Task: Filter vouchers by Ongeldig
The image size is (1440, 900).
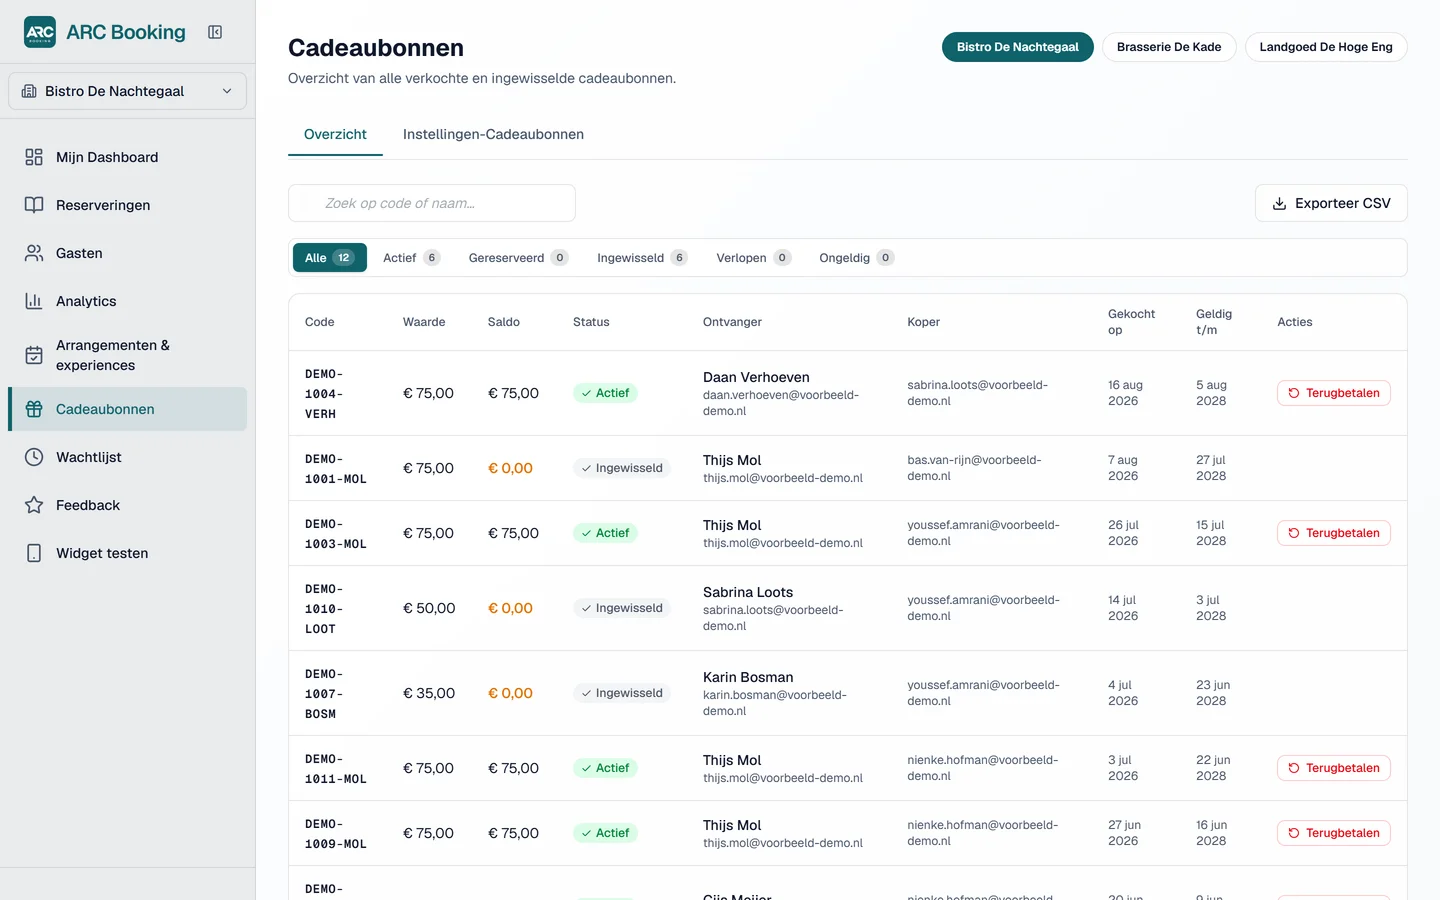Action: pos(856,257)
